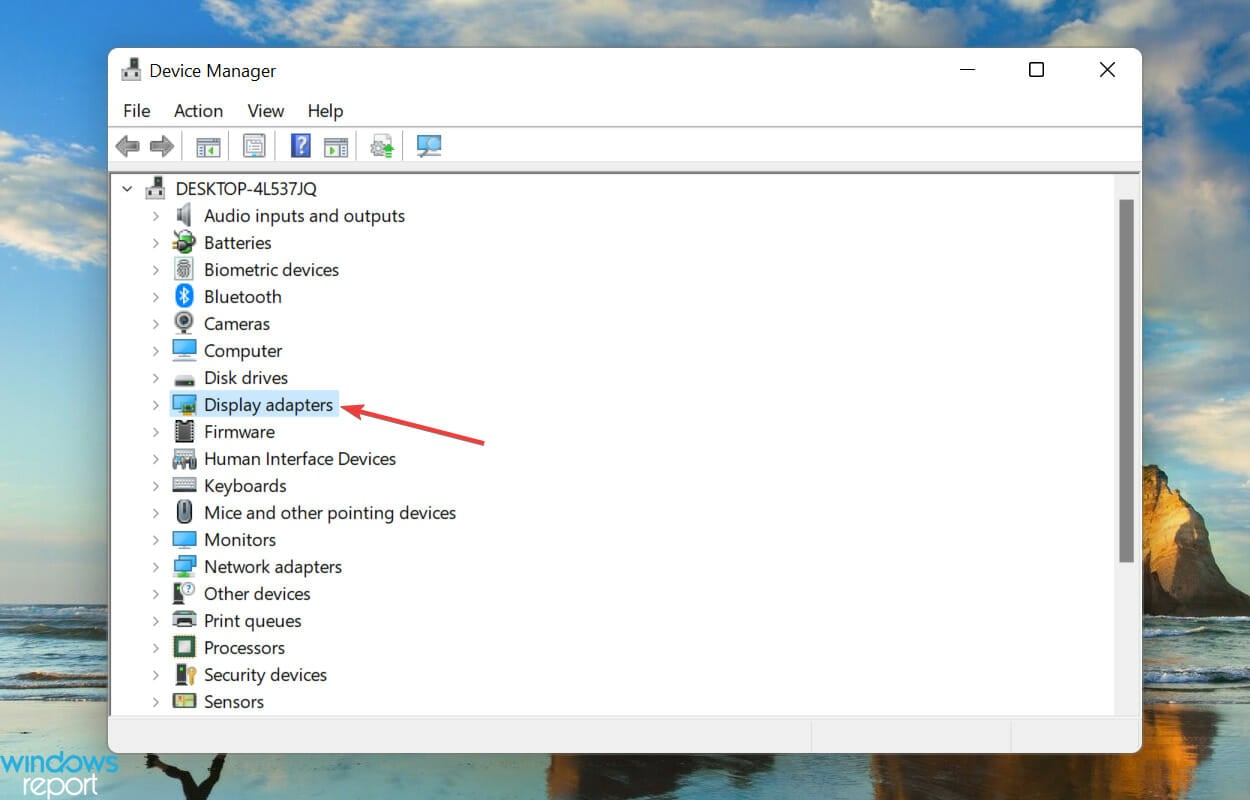Click the blue Help question-mark icon
Screen dimensions: 1250x800
pos(300,146)
